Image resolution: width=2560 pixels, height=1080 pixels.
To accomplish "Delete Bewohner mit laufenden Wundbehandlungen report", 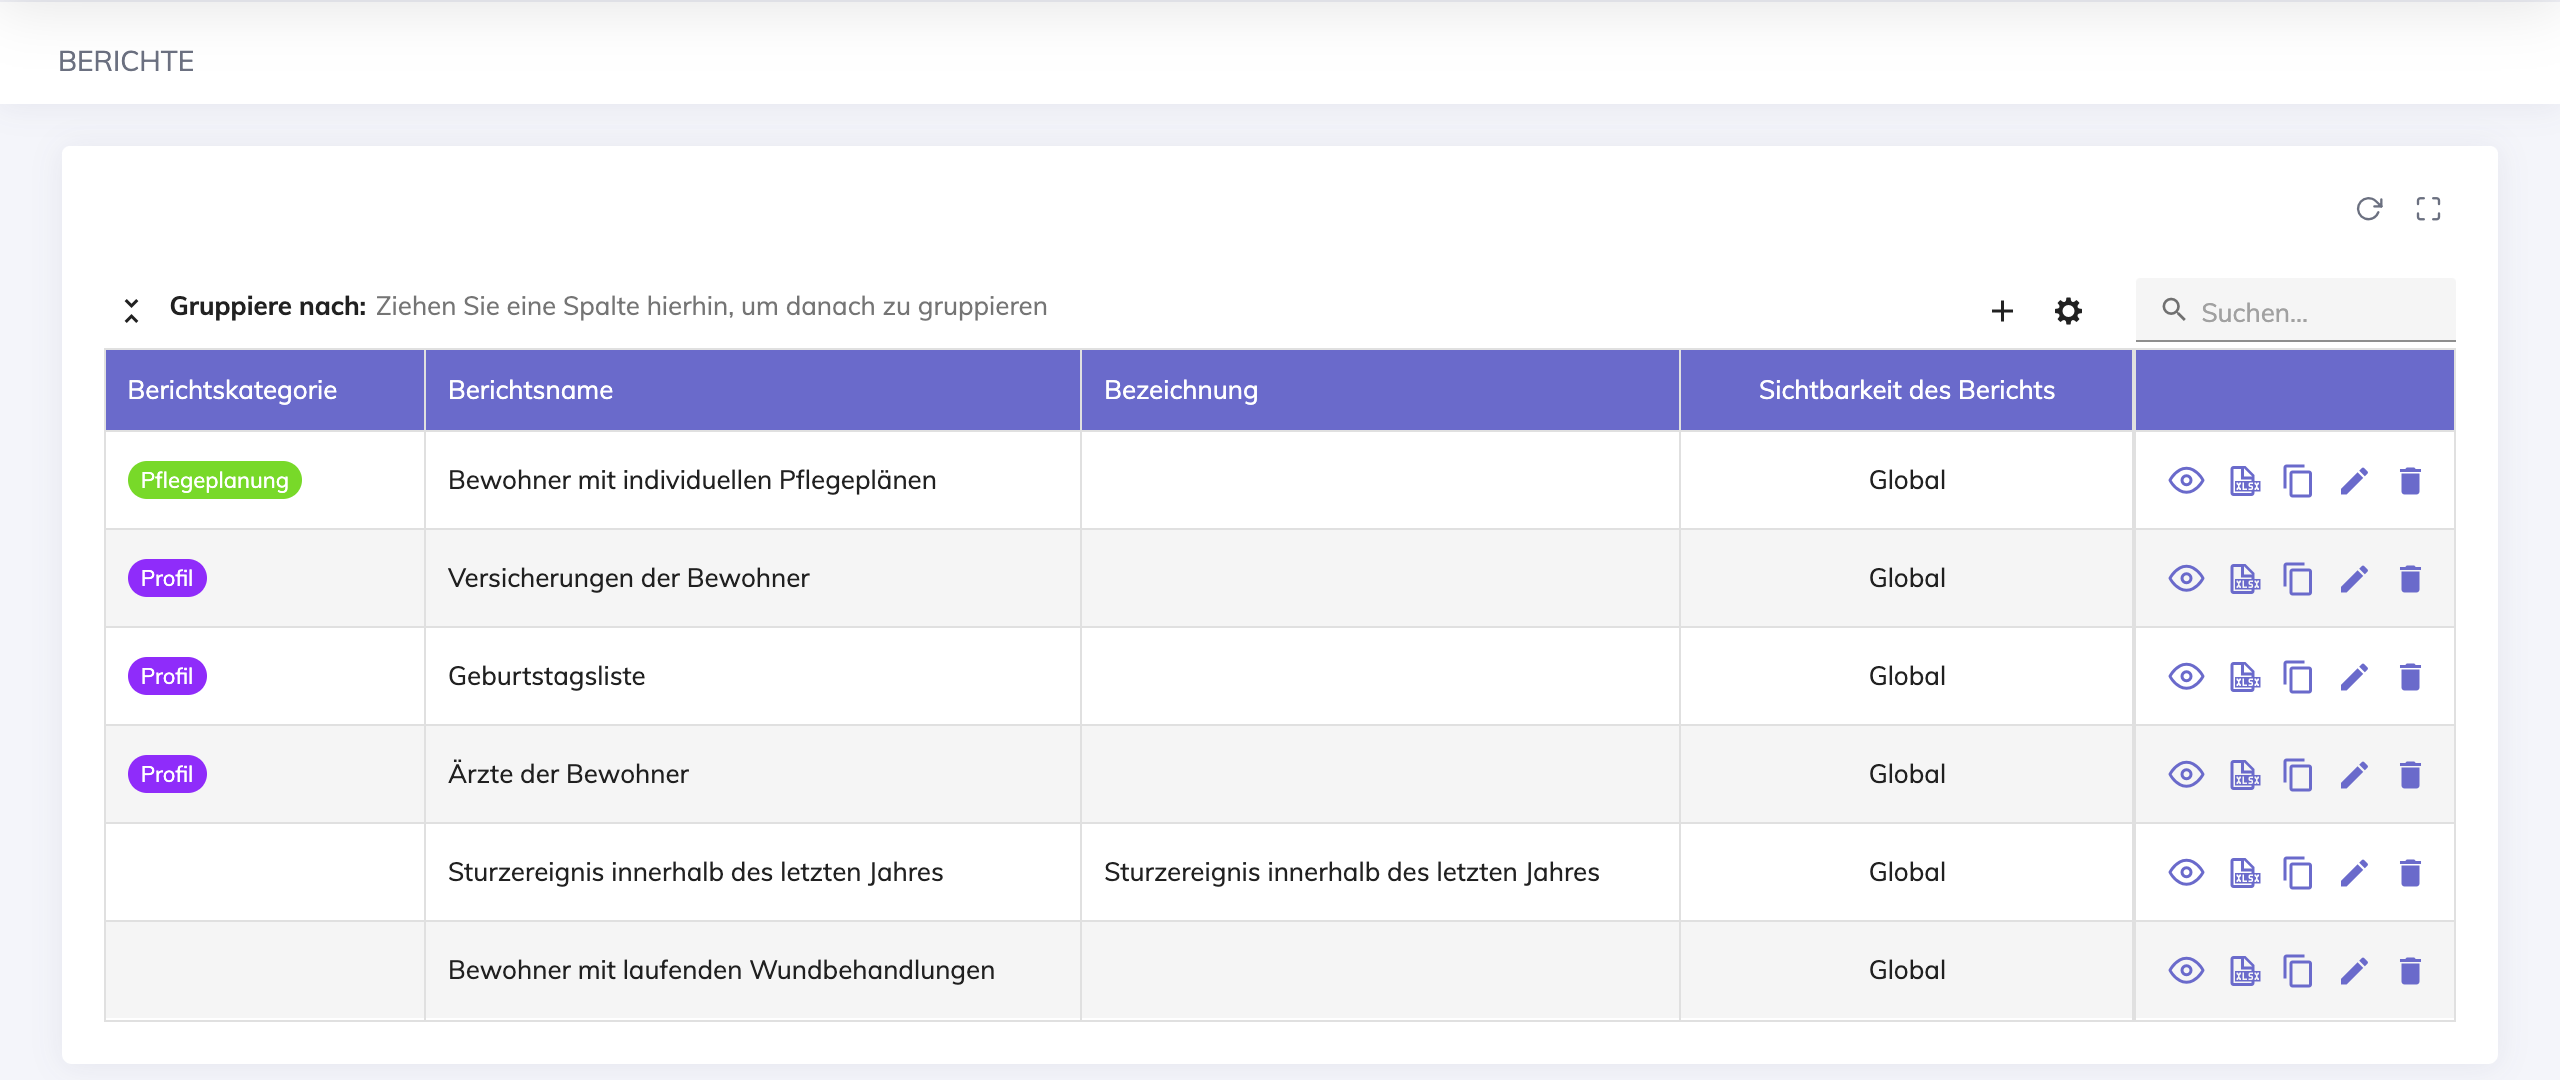I will (x=2410, y=971).
